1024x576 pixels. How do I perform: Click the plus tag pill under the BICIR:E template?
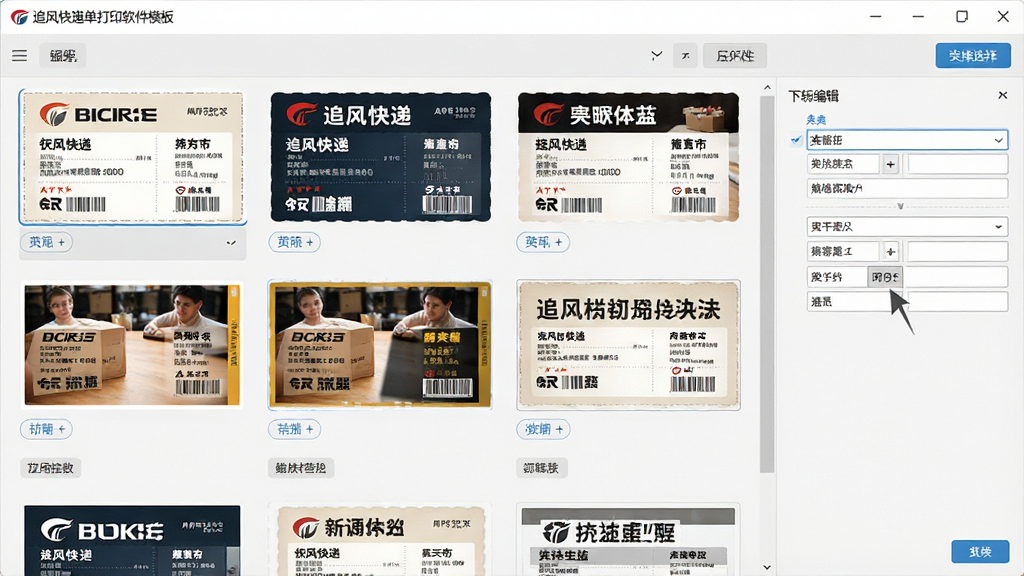pyautogui.click(x=46, y=242)
